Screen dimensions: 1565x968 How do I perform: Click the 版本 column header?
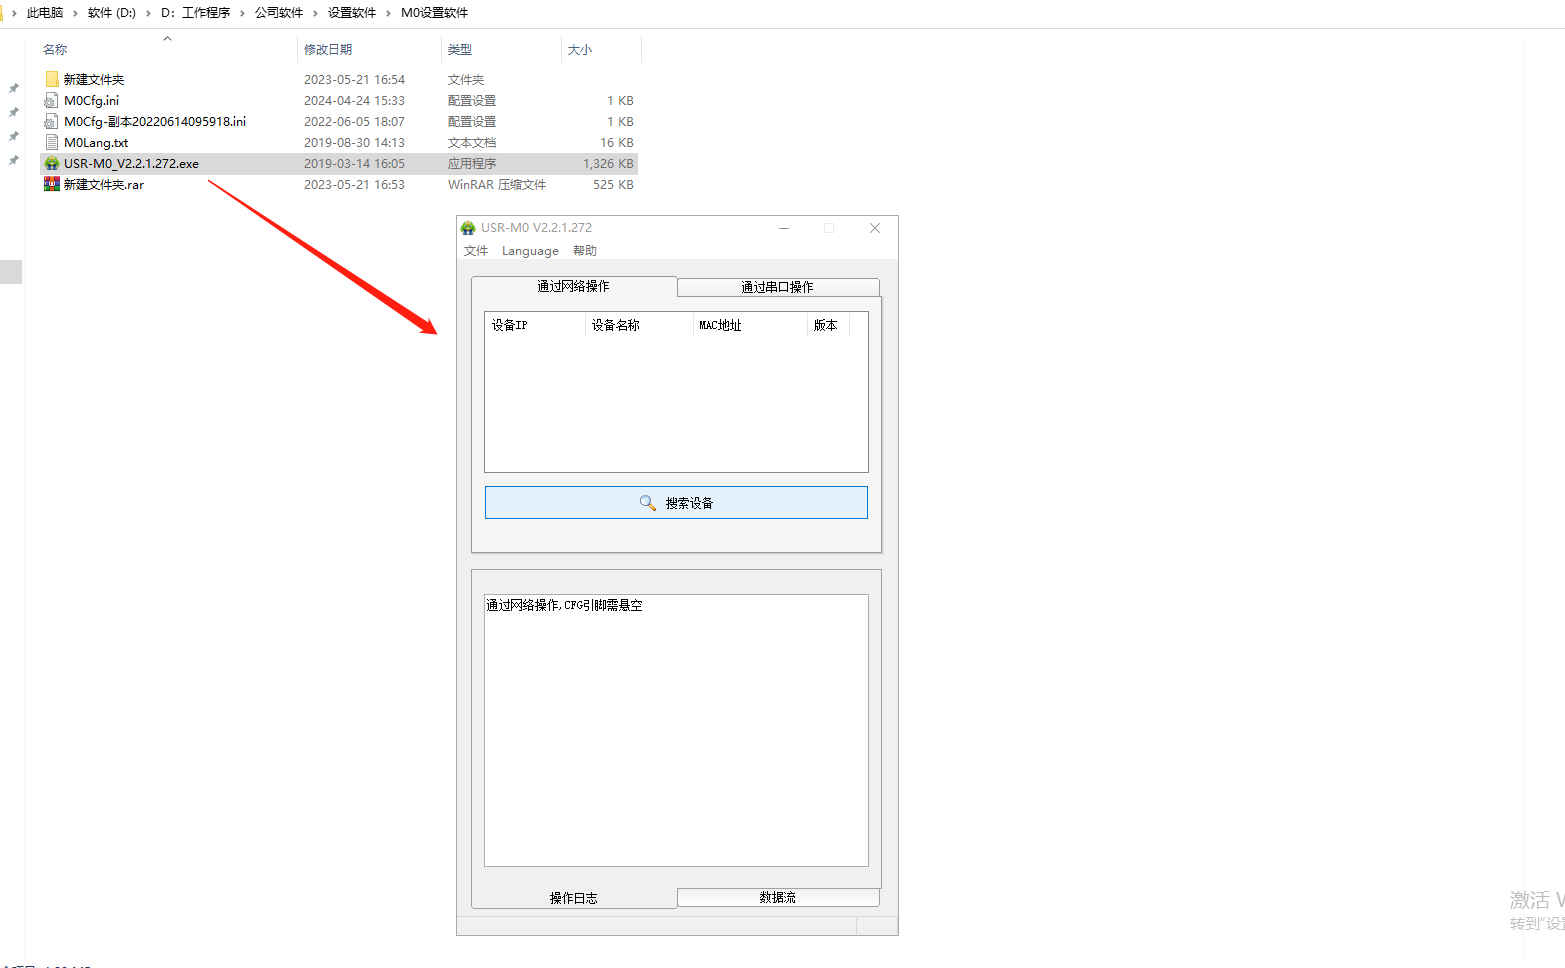click(828, 325)
